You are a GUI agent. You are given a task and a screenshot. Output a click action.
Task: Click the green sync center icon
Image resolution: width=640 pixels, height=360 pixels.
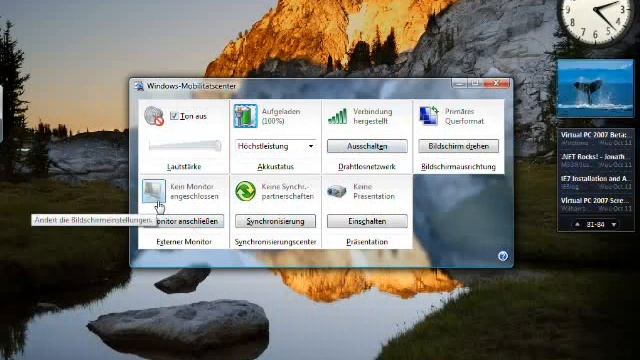pos(245,191)
